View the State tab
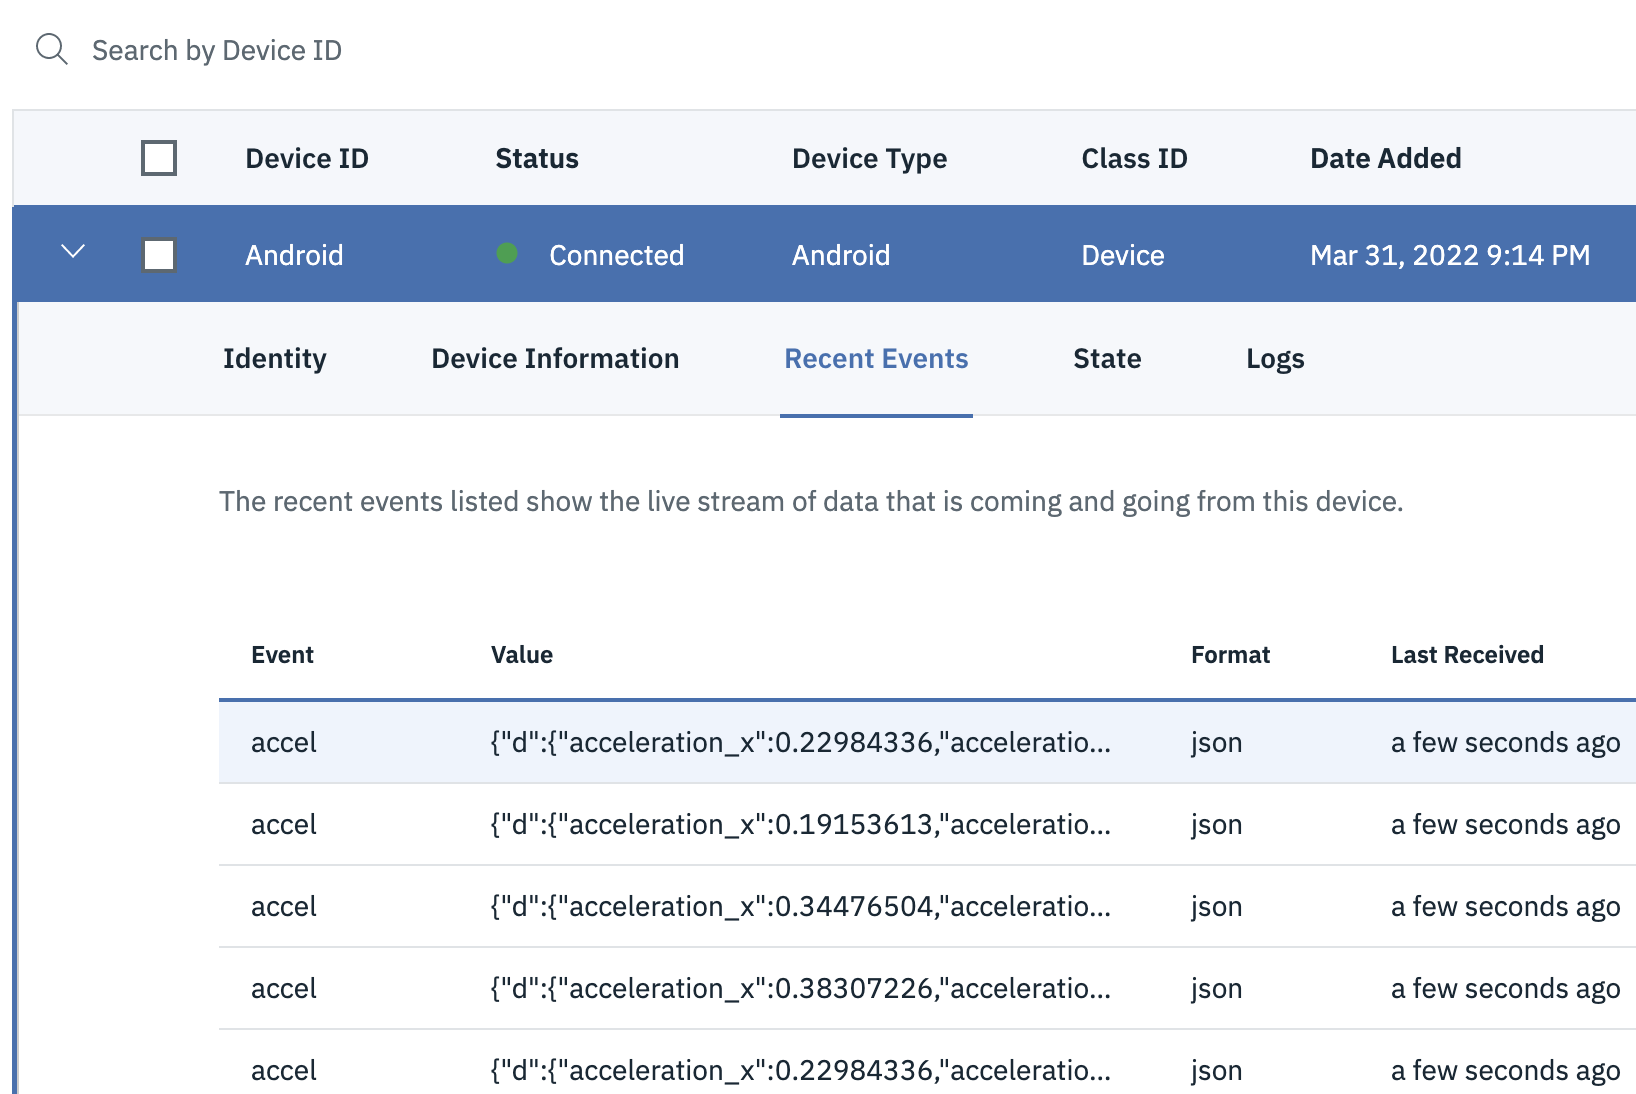 (1106, 358)
